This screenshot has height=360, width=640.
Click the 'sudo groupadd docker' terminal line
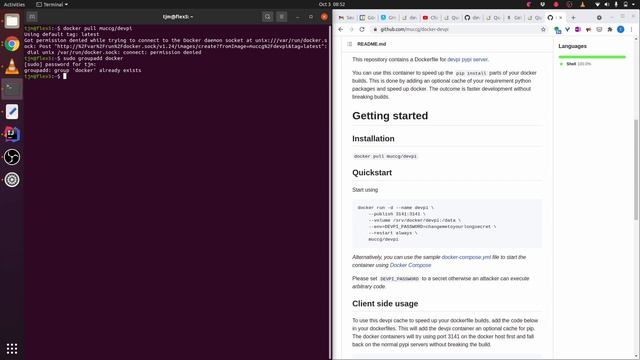[x=73, y=58]
